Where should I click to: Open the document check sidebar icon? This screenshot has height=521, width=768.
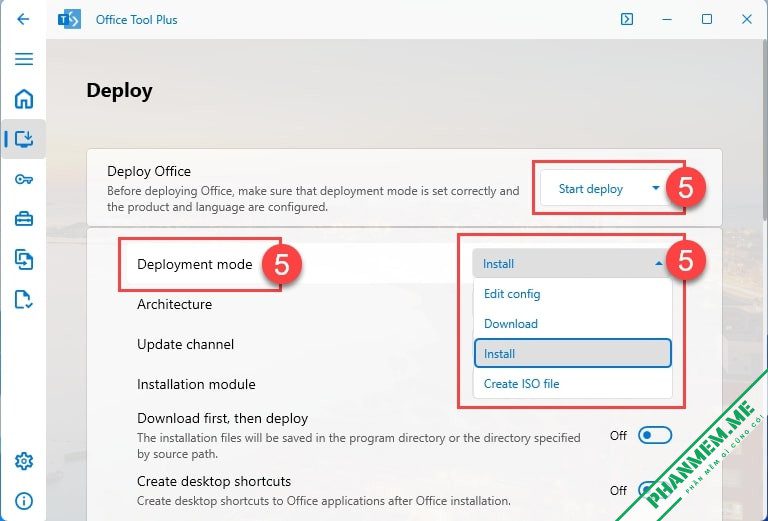tap(24, 300)
